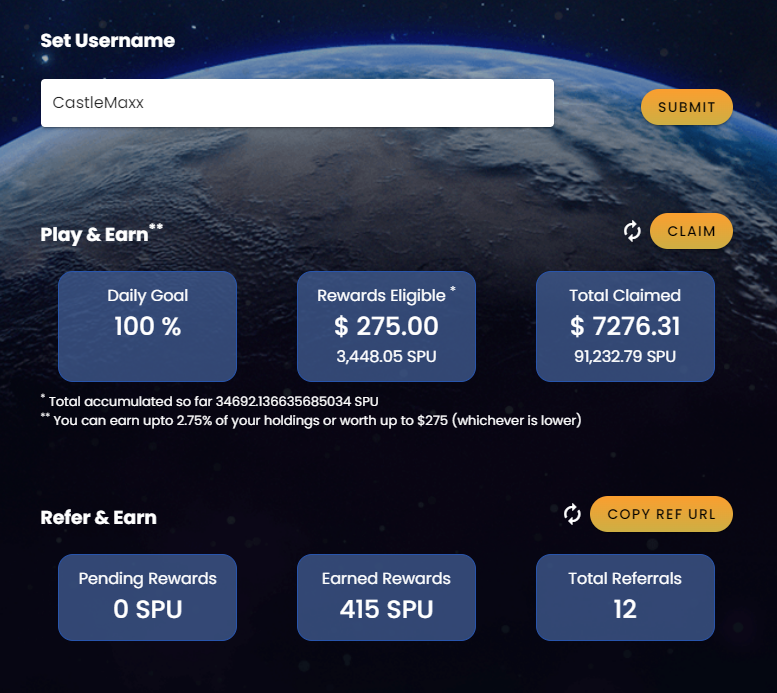Select the Daily Goal 100 % card
This screenshot has height=693, width=777.
coord(148,326)
